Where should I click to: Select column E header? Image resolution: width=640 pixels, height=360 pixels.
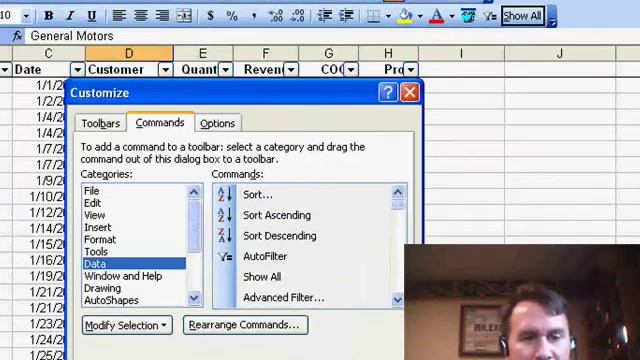click(203, 53)
